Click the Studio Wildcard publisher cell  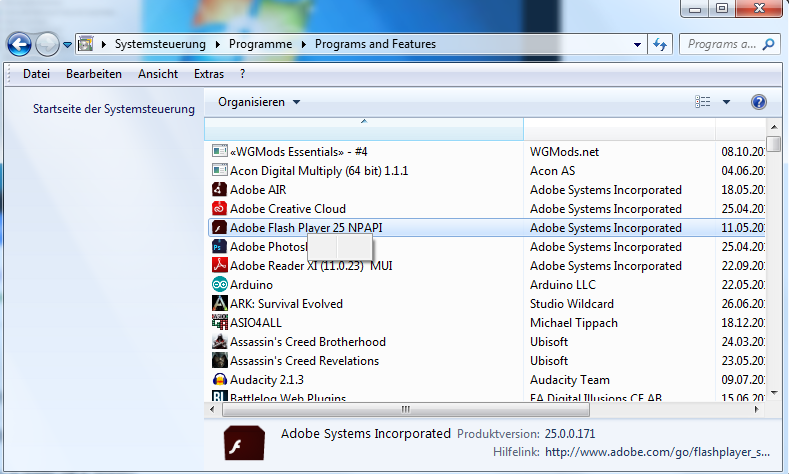tap(572, 303)
